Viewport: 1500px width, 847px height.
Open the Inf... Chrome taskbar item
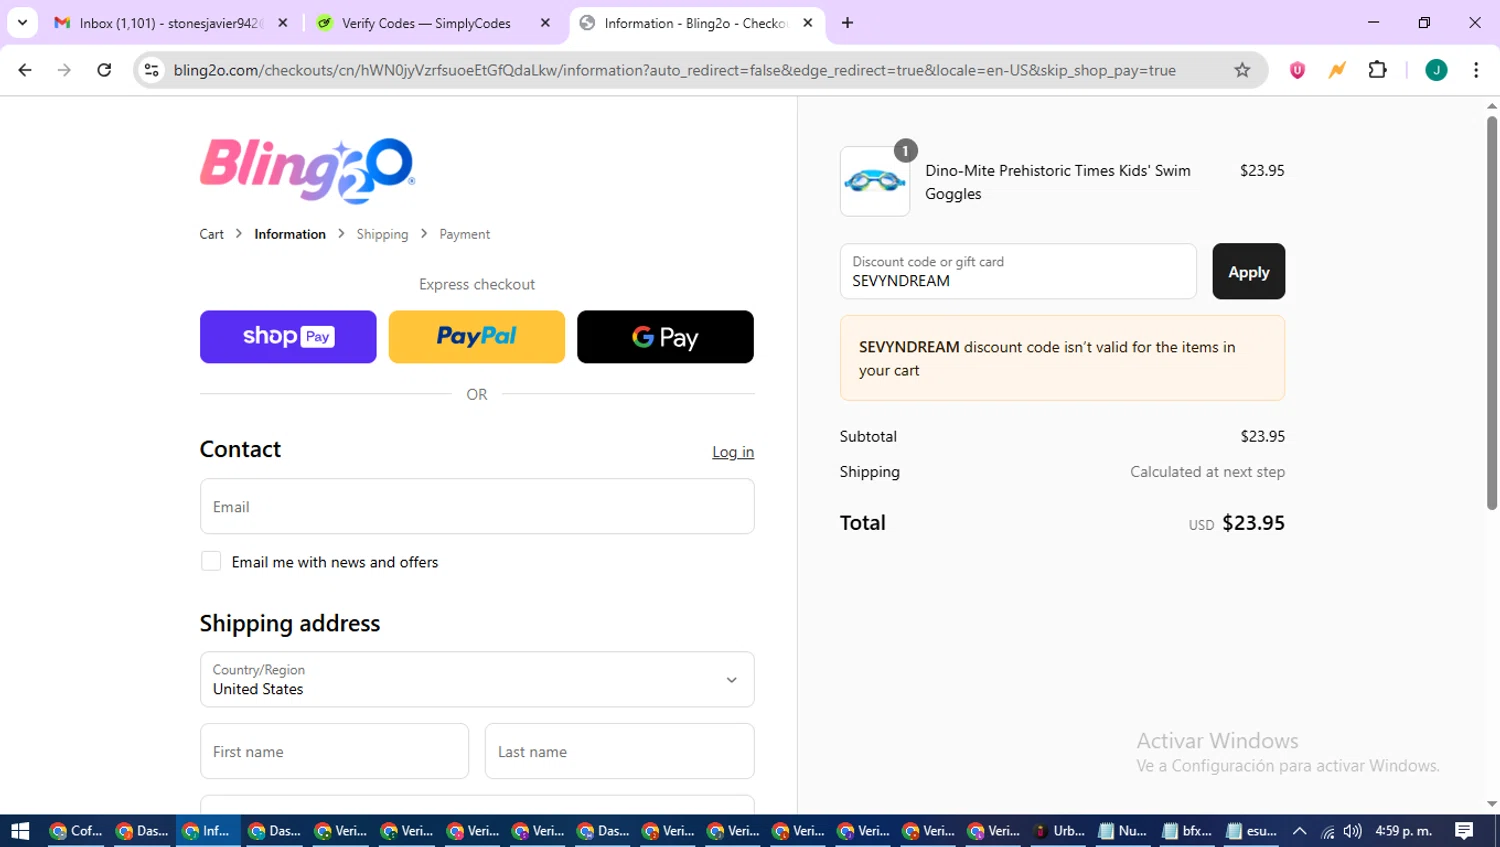(207, 831)
